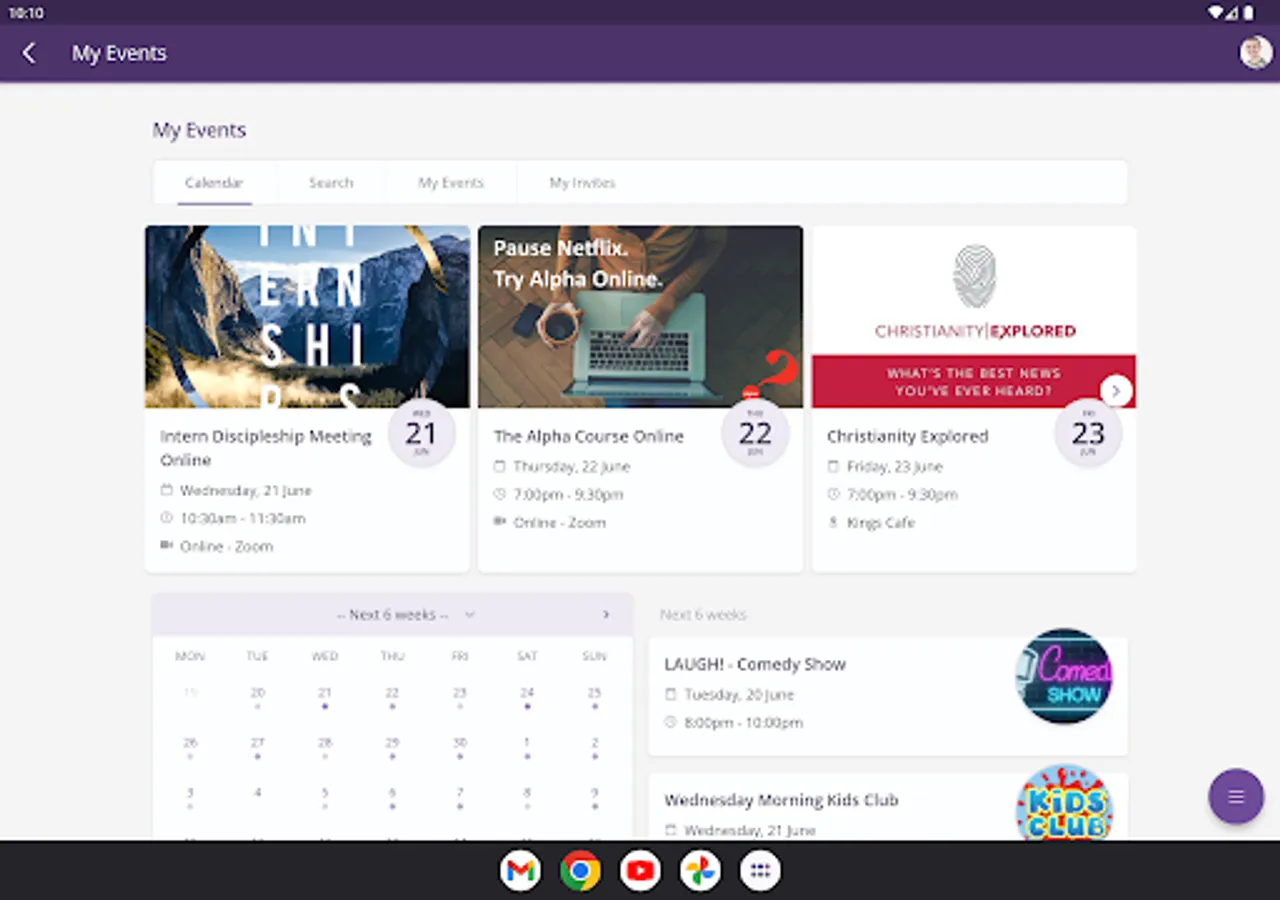
Task: Click the WED column header in calendar
Action: coord(325,656)
